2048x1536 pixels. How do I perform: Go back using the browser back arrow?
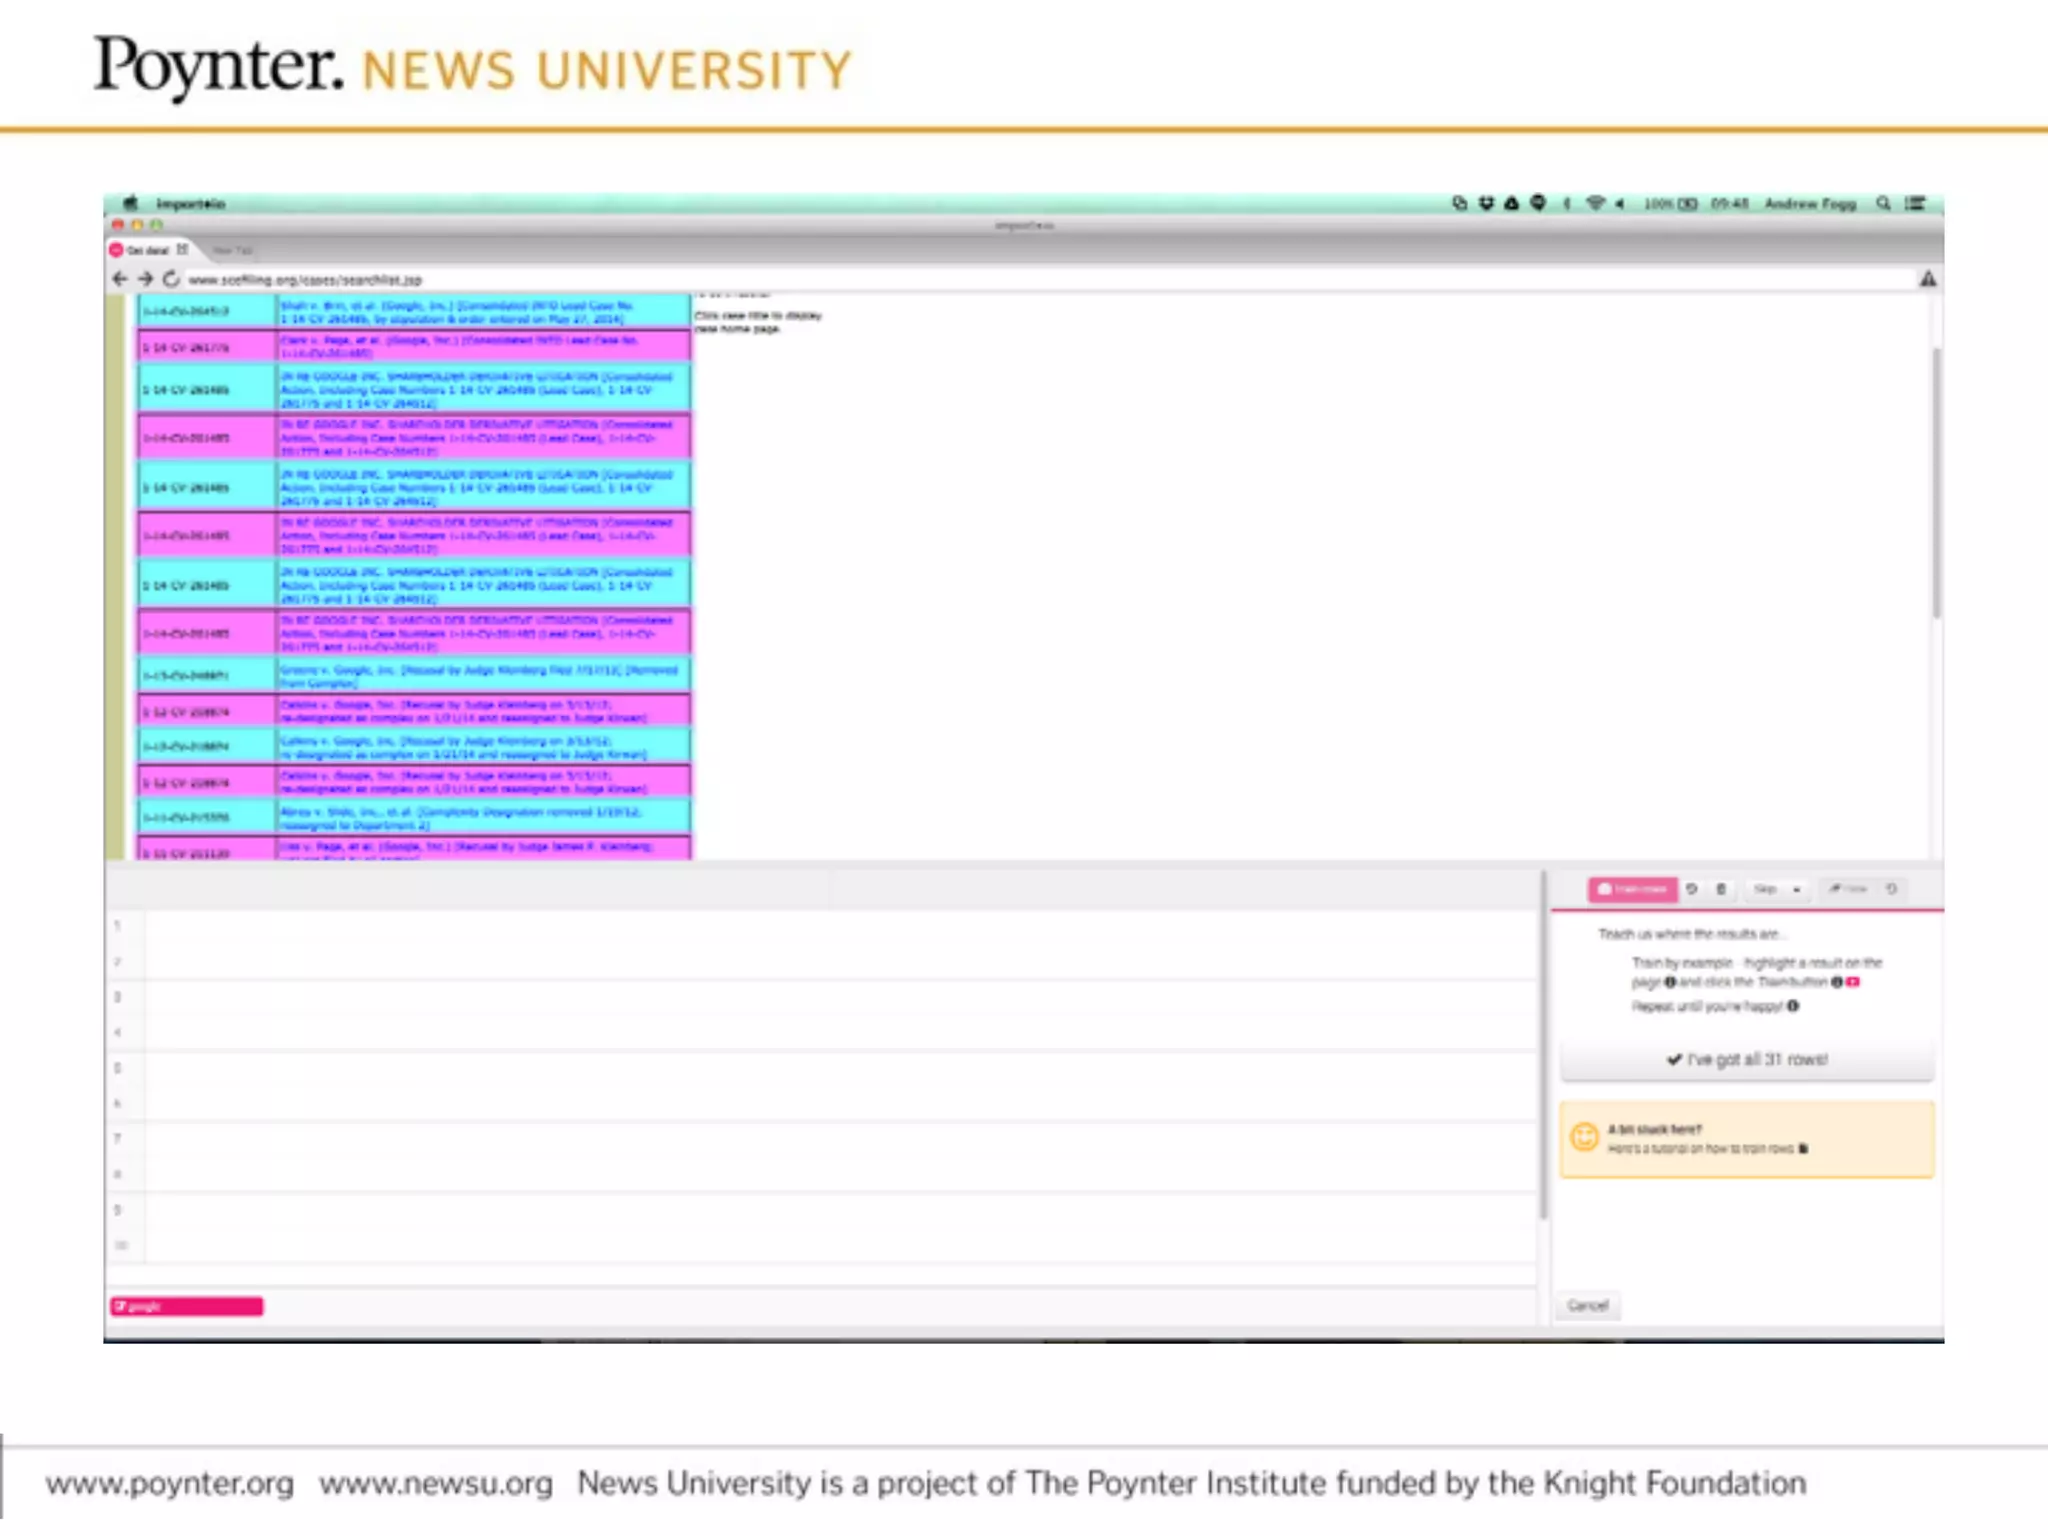120,279
